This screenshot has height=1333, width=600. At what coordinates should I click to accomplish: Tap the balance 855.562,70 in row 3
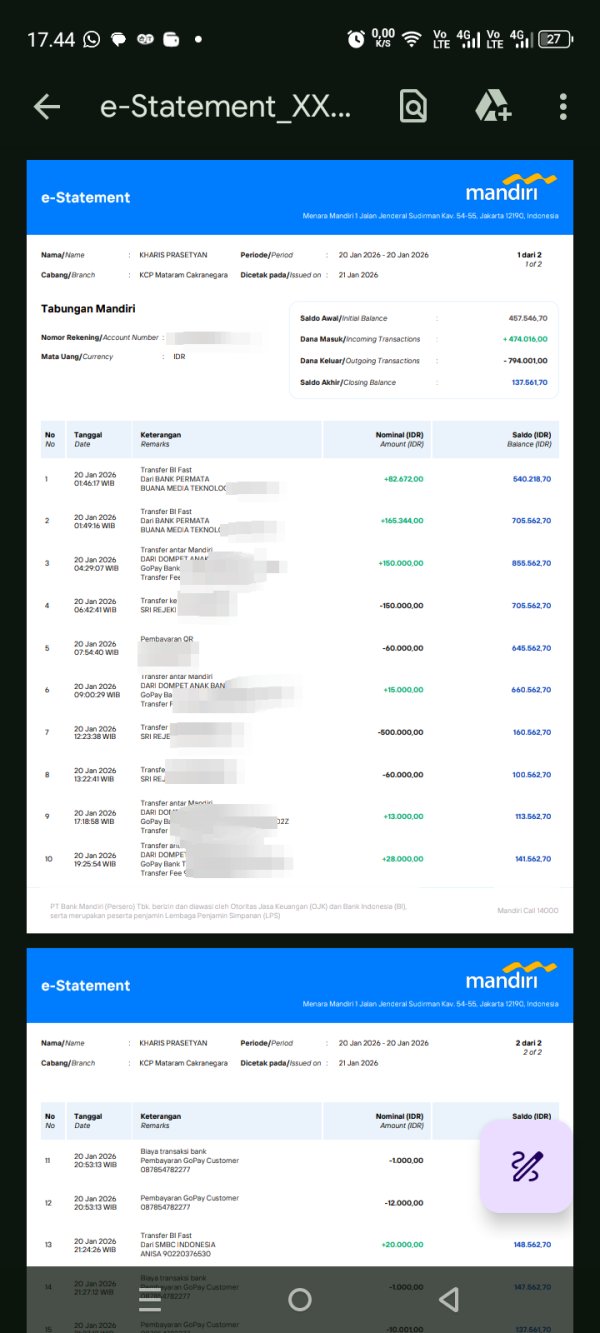click(532, 563)
